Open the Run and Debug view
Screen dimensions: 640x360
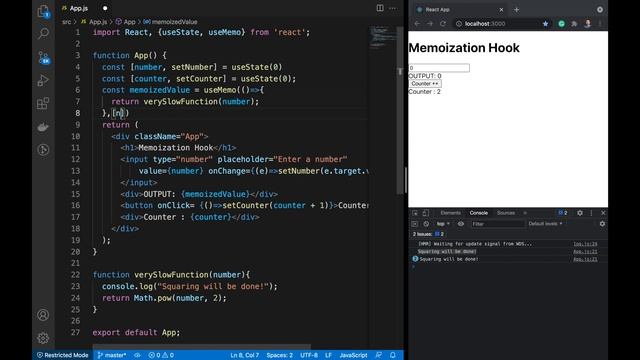[43, 80]
